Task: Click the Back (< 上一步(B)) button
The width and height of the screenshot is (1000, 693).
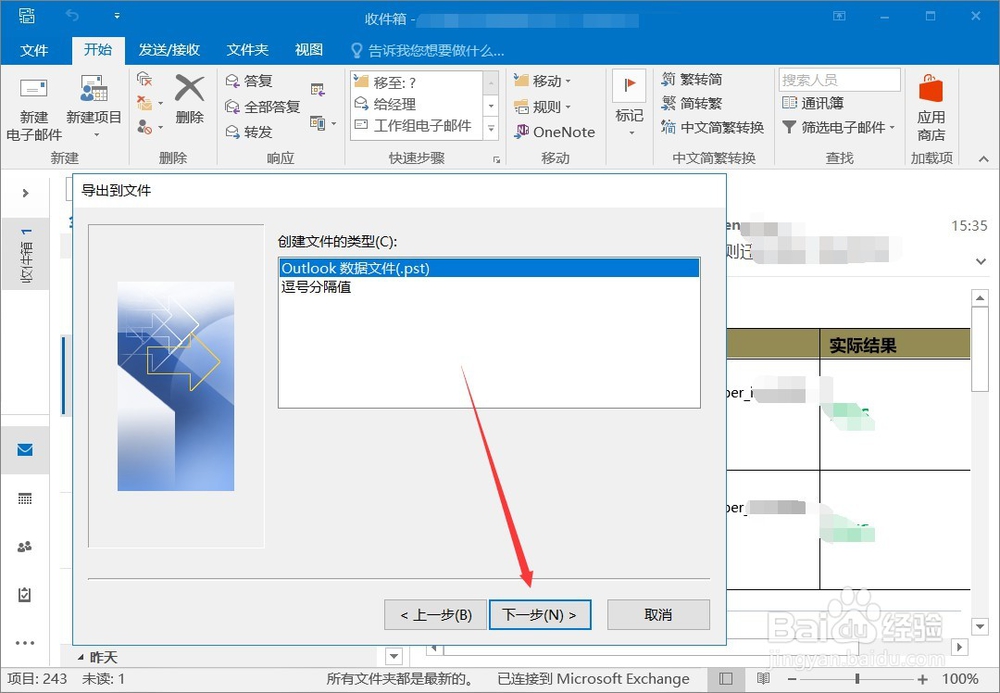Action: coord(436,615)
